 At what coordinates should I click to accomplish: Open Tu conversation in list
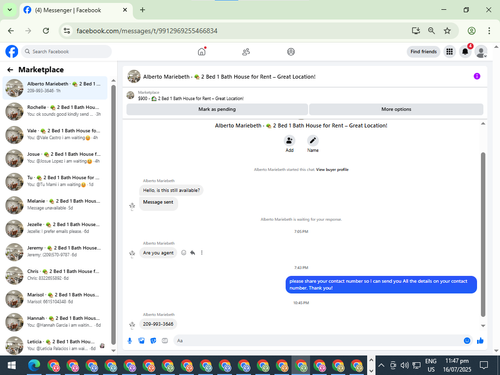[x=55, y=181]
